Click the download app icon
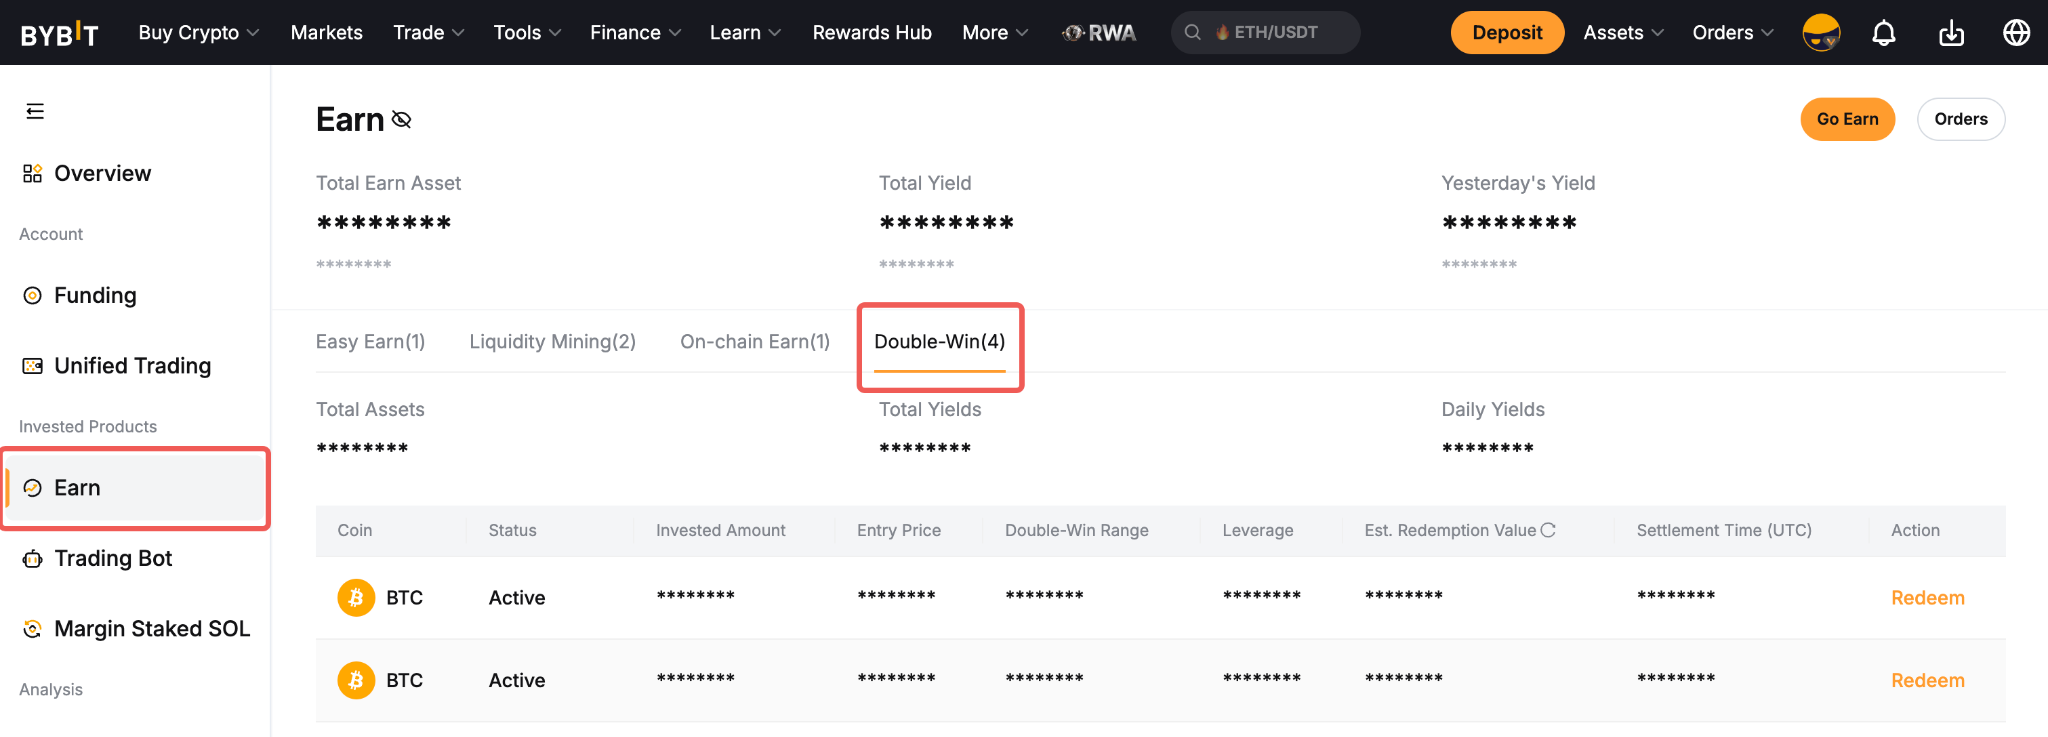Screen dimensions: 2048x737 (1951, 33)
